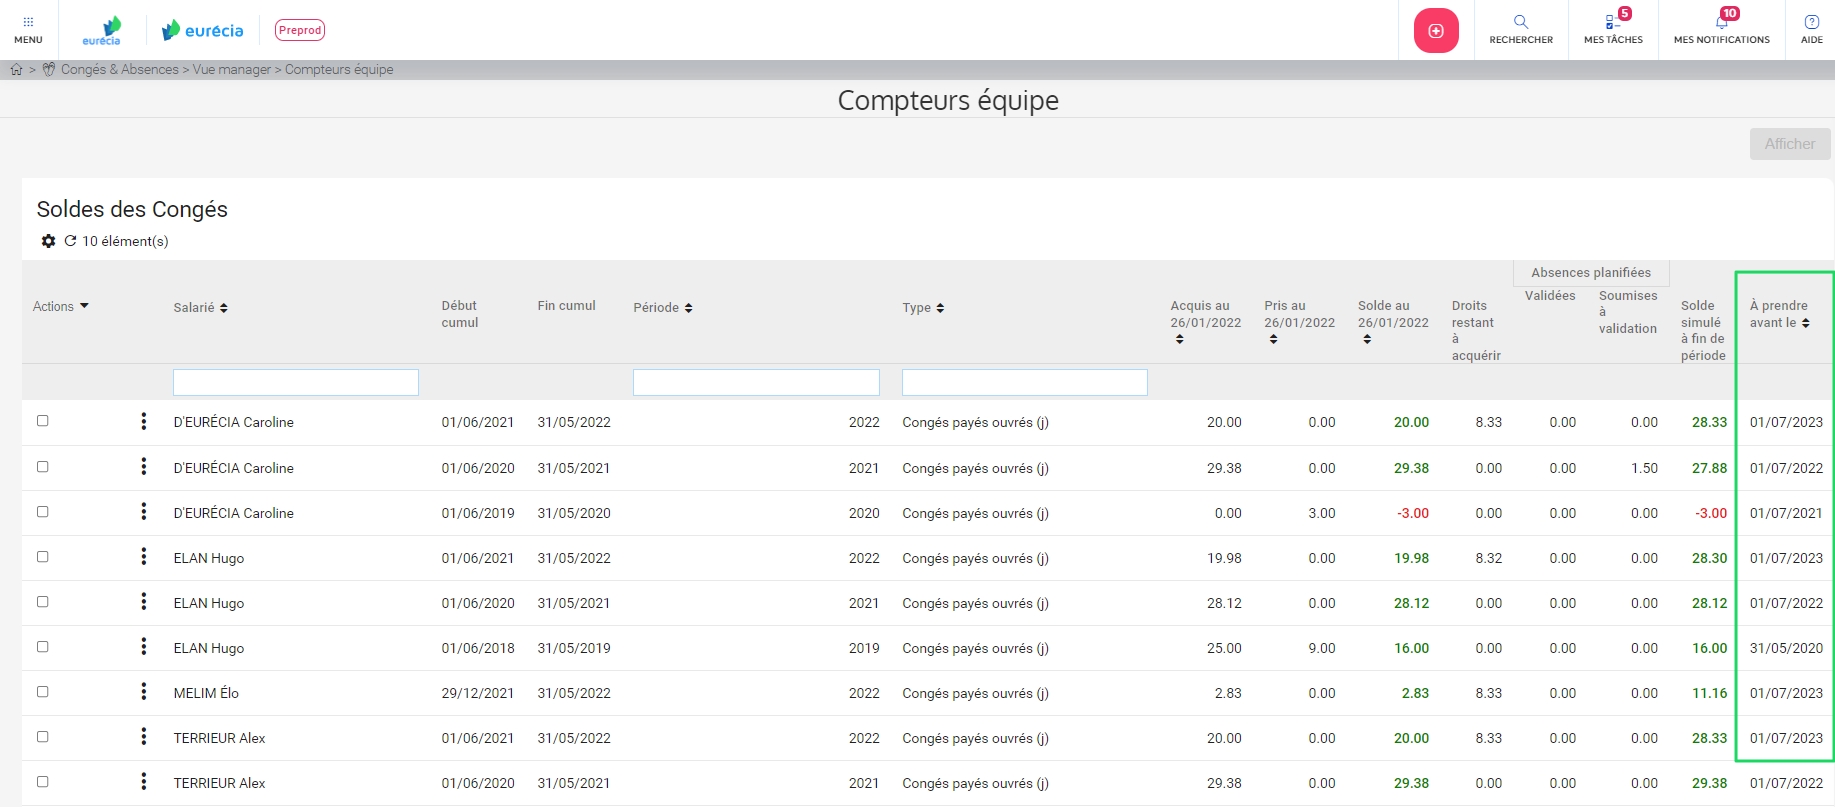The width and height of the screenshot is (1835, 807).
Task: Open Mes Notifications bell
Action: pos(1721,30)
